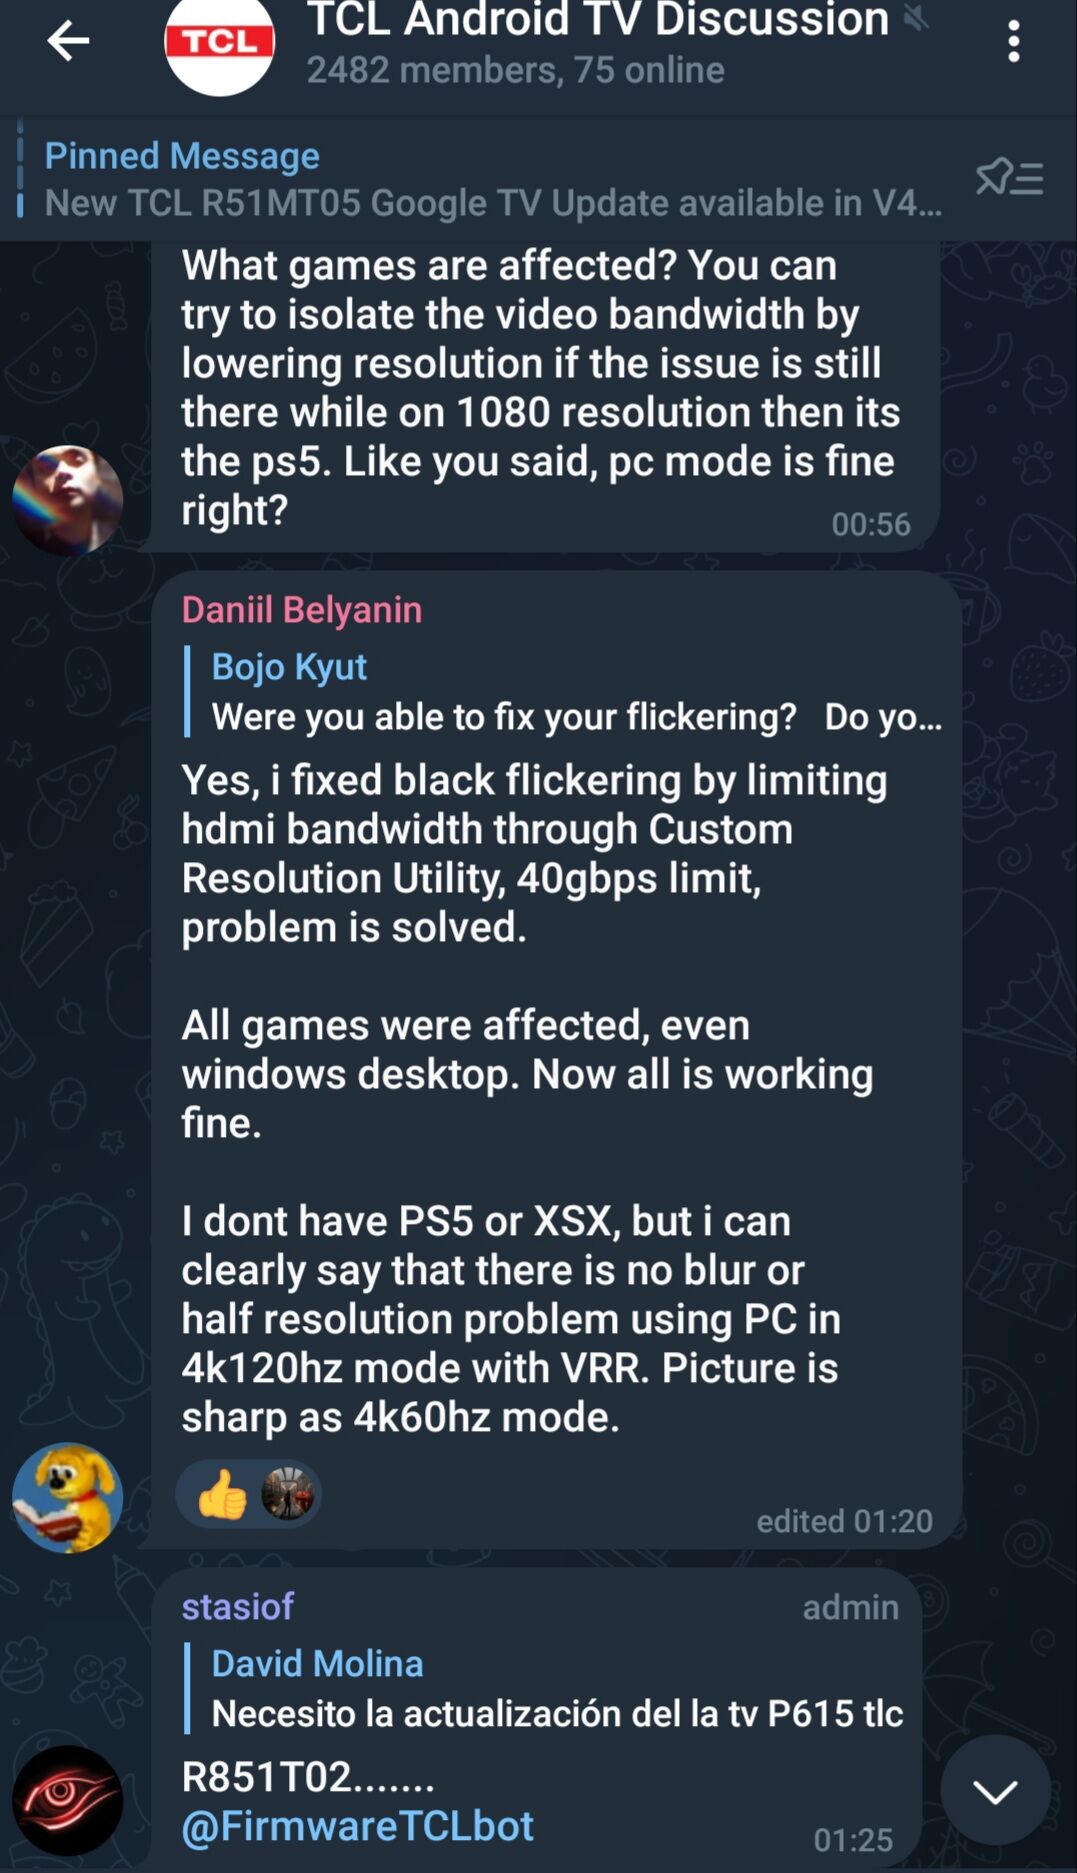The width and height of the screenshot is (1077, 1873).
Task: Tap the members and online count text
Action: tap(515, 70)
